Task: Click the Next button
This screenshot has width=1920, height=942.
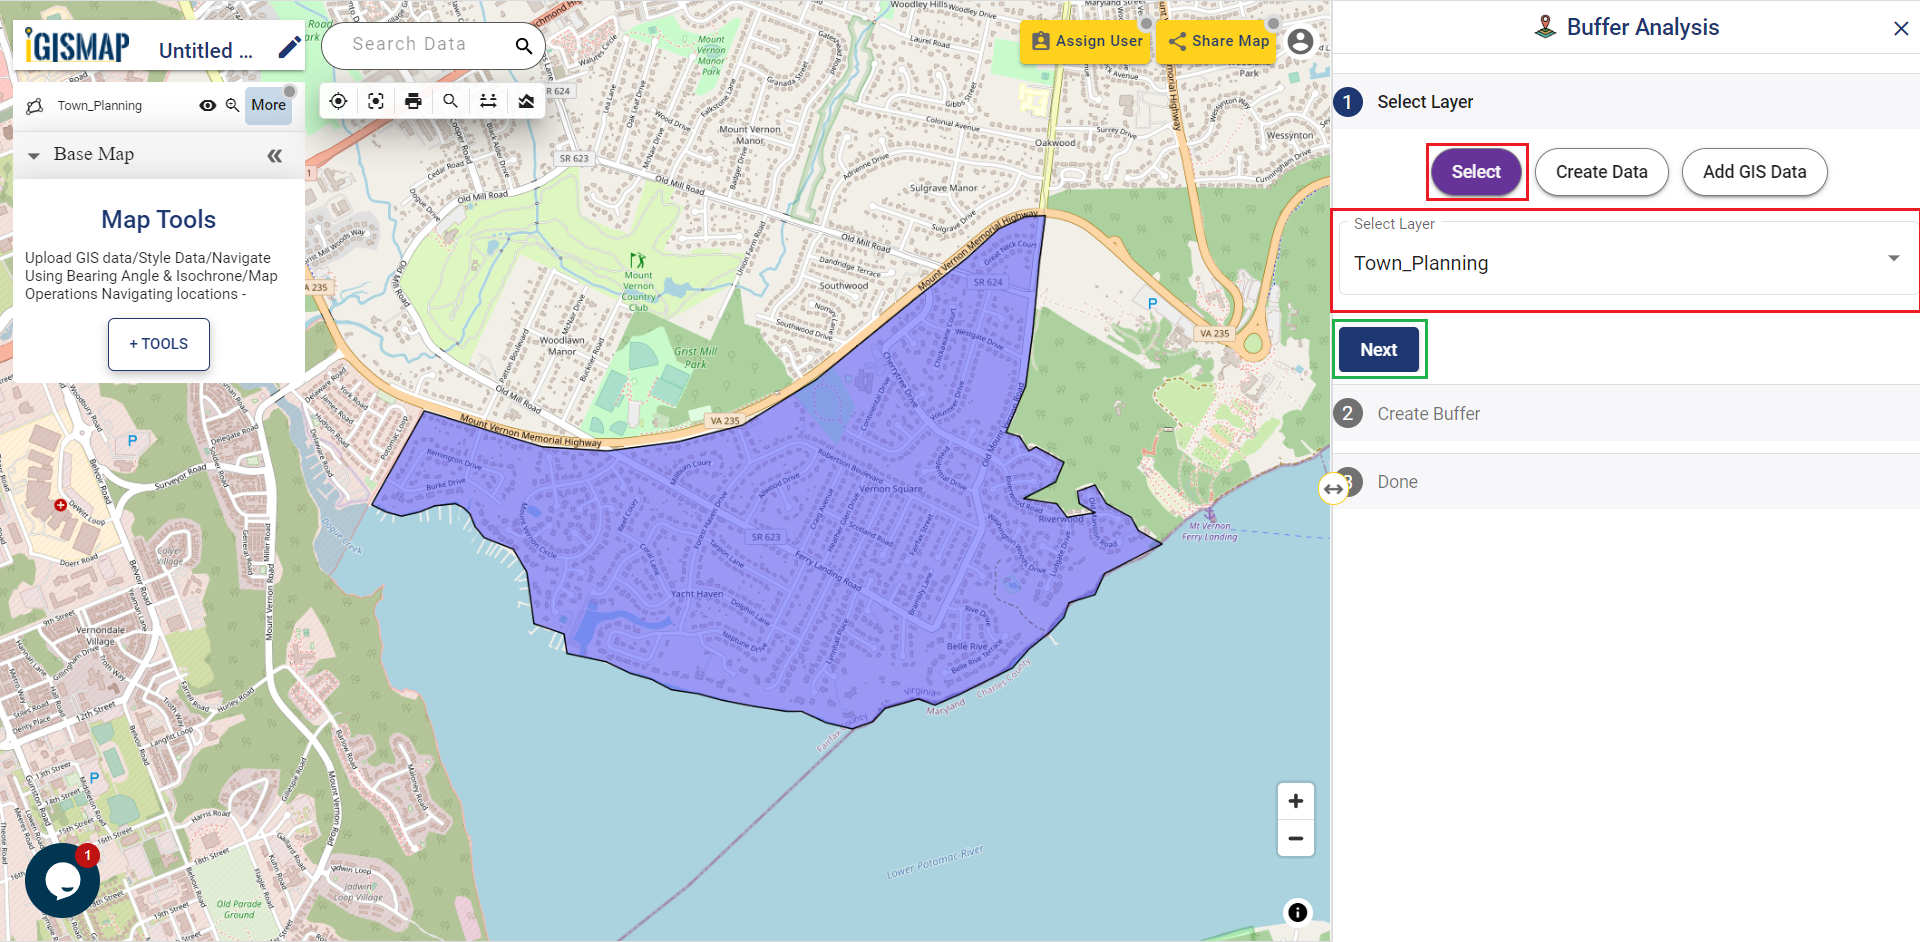Action: tap(1378, 349)
